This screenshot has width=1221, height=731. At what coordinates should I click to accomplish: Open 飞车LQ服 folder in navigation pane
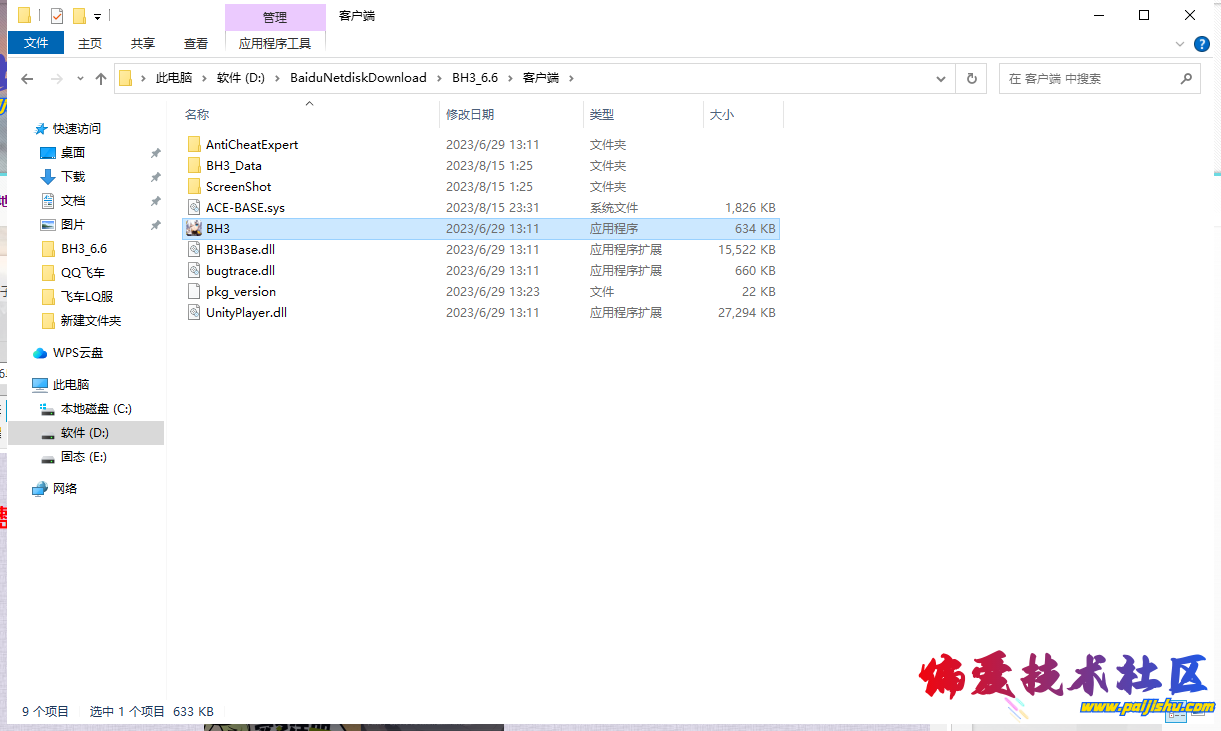click(87, 297)
